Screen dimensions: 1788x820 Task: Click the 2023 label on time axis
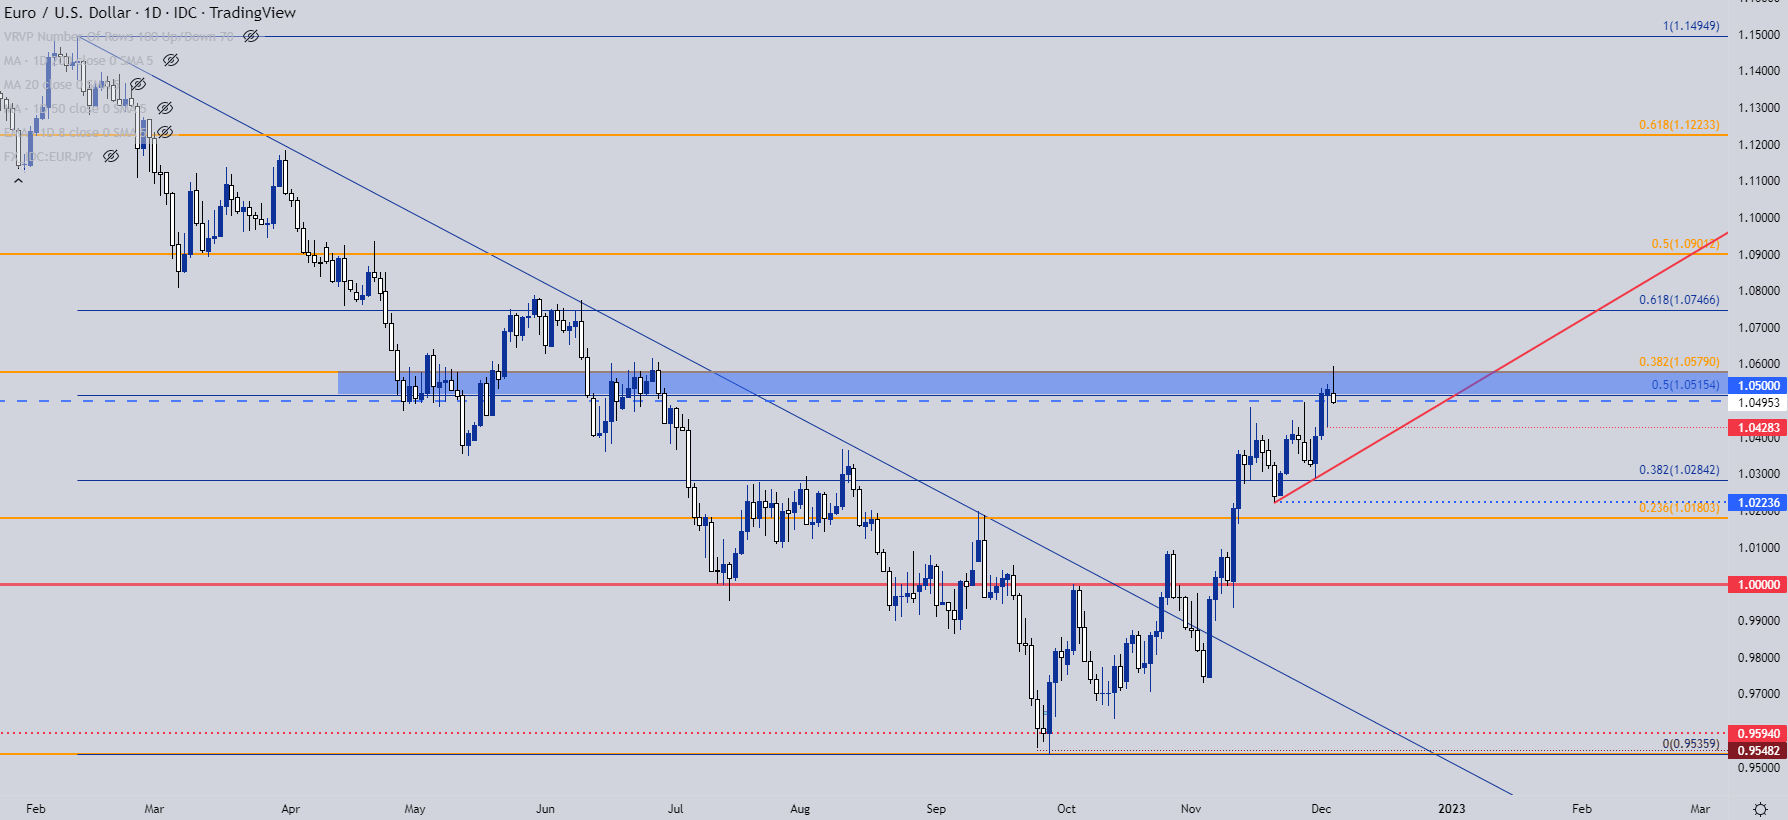(1451, 808)
